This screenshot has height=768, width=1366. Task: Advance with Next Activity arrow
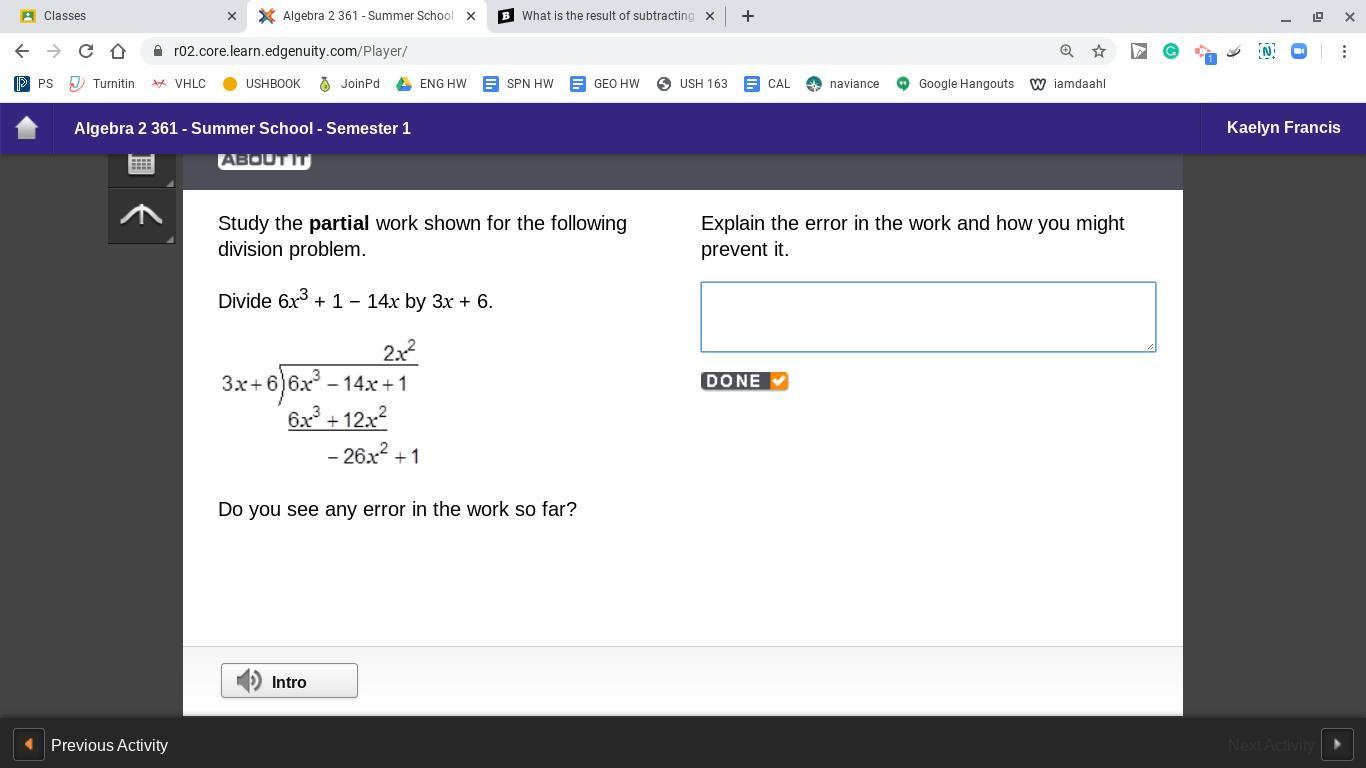click(1337, 745)
